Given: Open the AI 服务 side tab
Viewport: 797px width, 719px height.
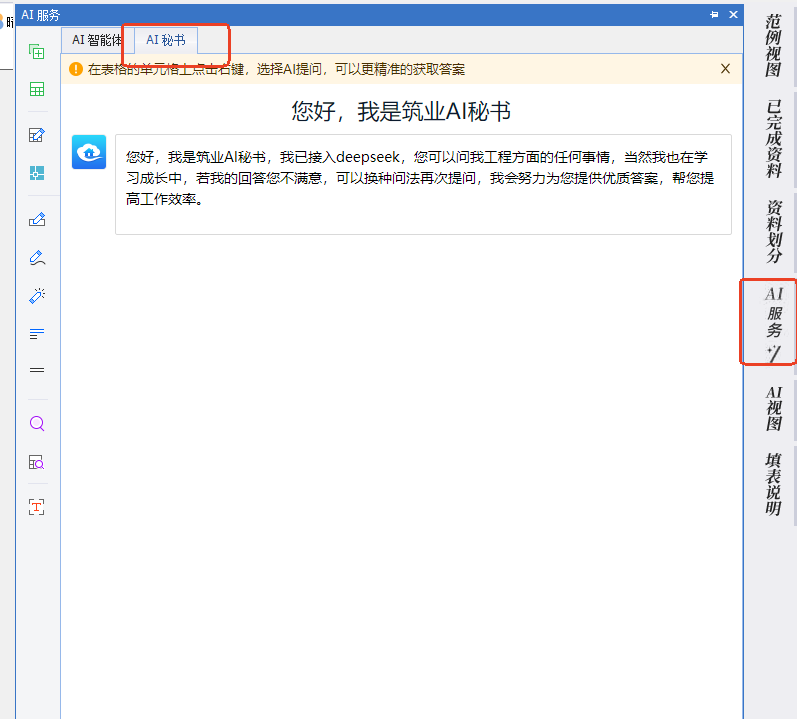Looking at the screenshot, I should point(773,324).
